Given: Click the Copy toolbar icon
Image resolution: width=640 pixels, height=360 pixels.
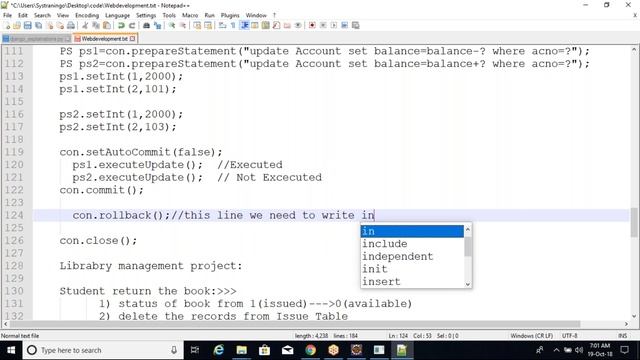Looking at the screenshot, I should coord(96,25).
